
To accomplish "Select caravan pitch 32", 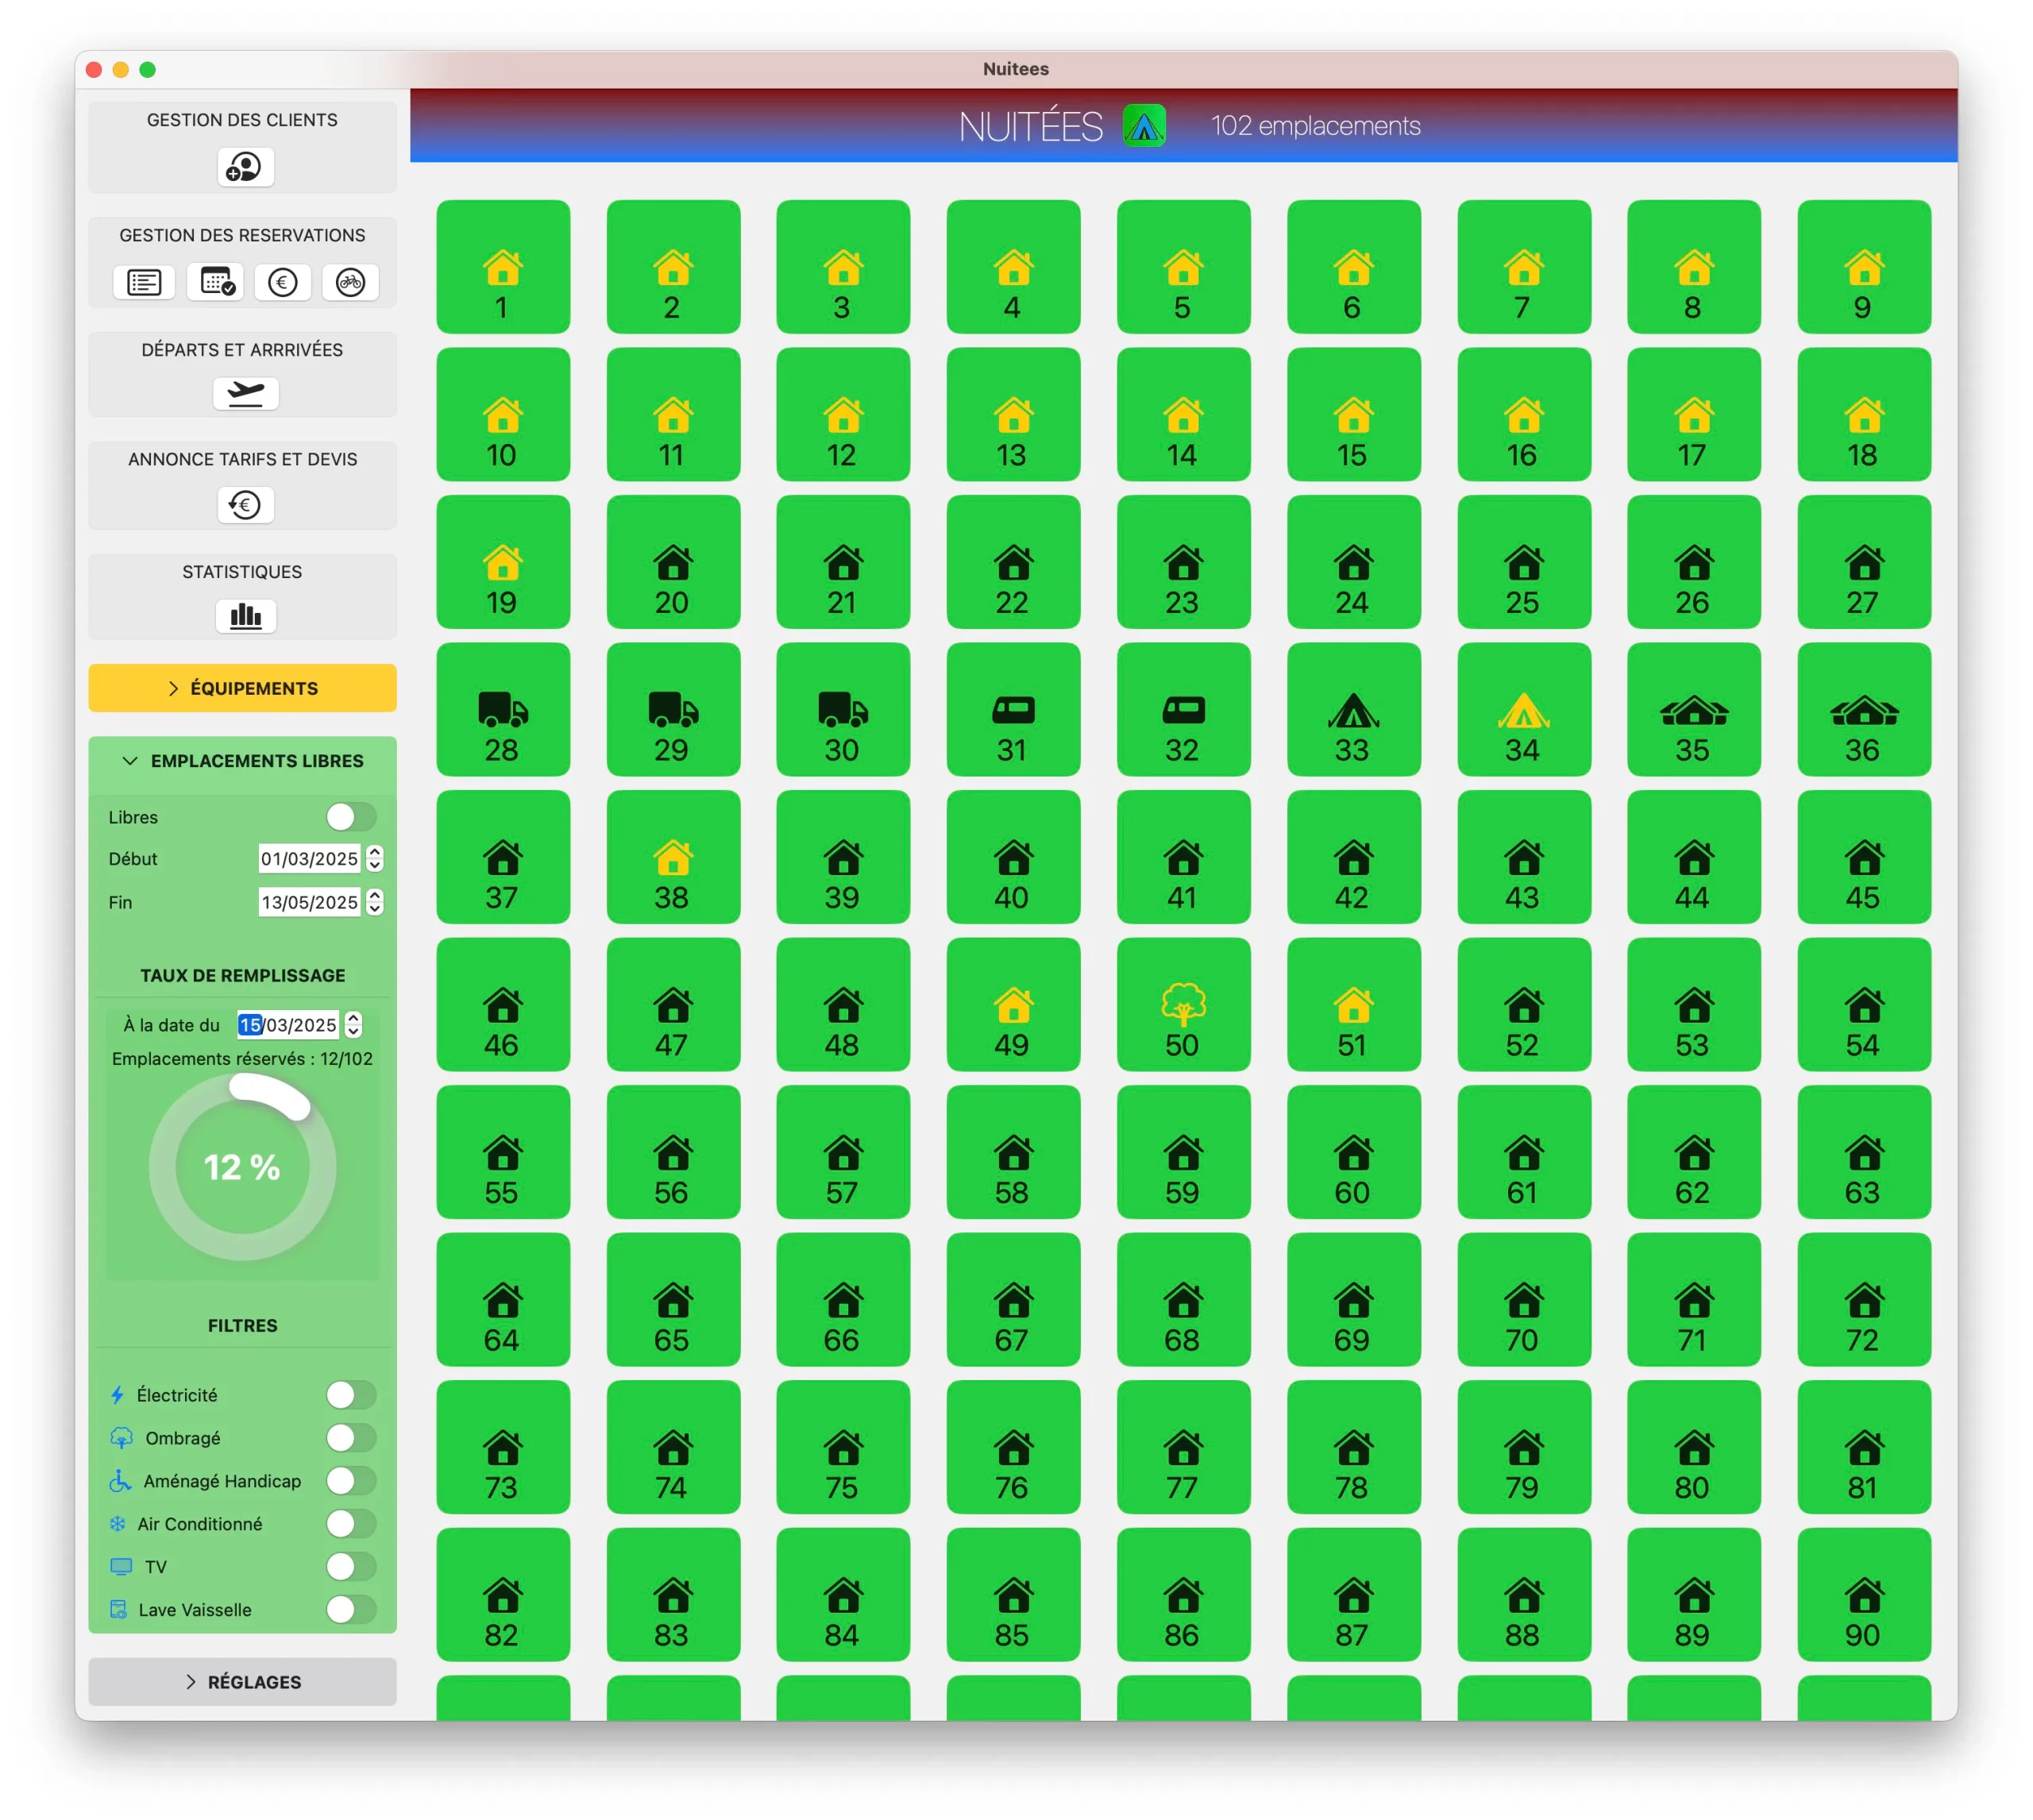I will pyautogui.click(x=1183, y=709).
